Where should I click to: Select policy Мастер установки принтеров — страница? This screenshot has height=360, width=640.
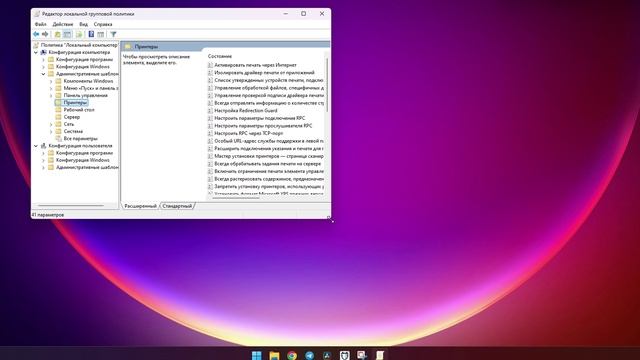coord(269,156)
